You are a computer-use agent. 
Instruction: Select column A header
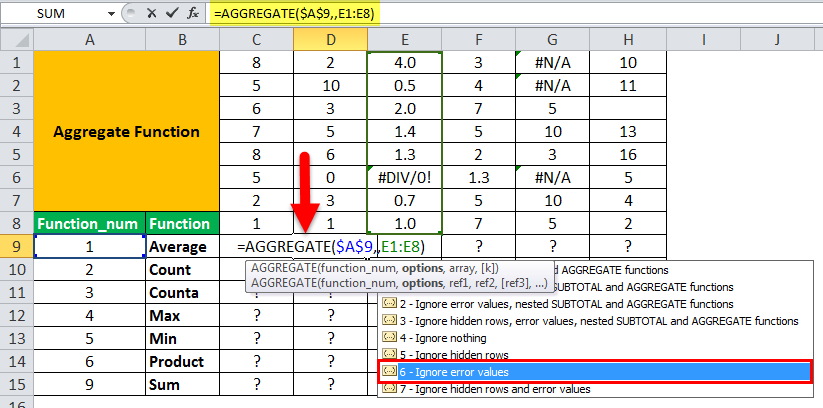[x=90, y=39]
